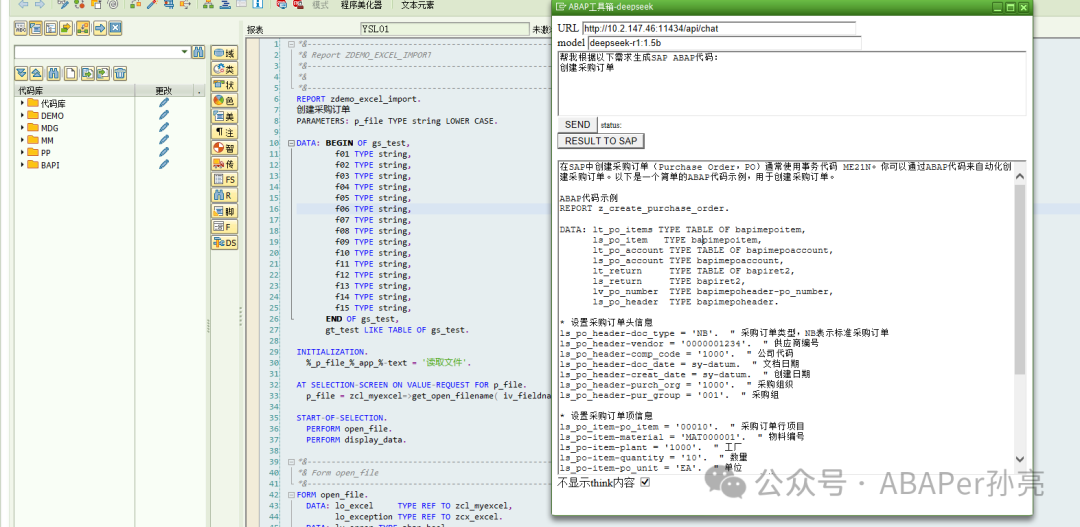Image resolution: width=1080 pixels, height=527 pixels.
Task: Click the 美 pretty-print tool button
Action: [x=225, y=116]
